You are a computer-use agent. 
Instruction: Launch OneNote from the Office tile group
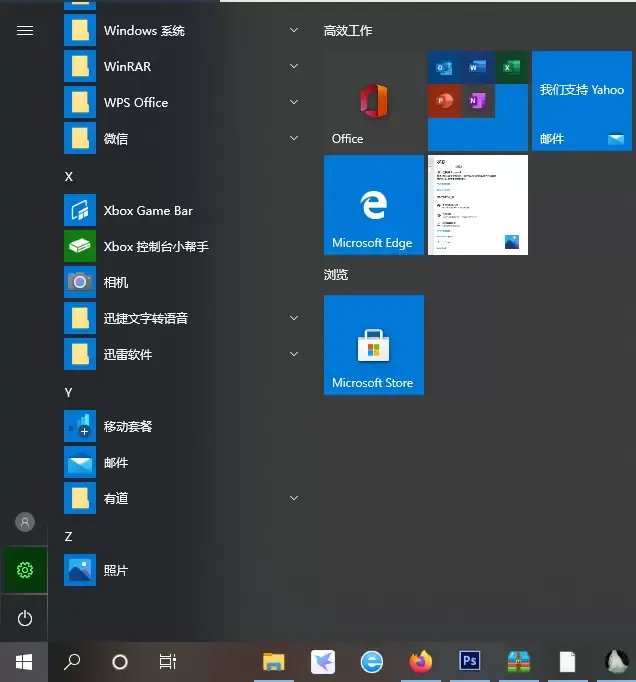point(478,101)
